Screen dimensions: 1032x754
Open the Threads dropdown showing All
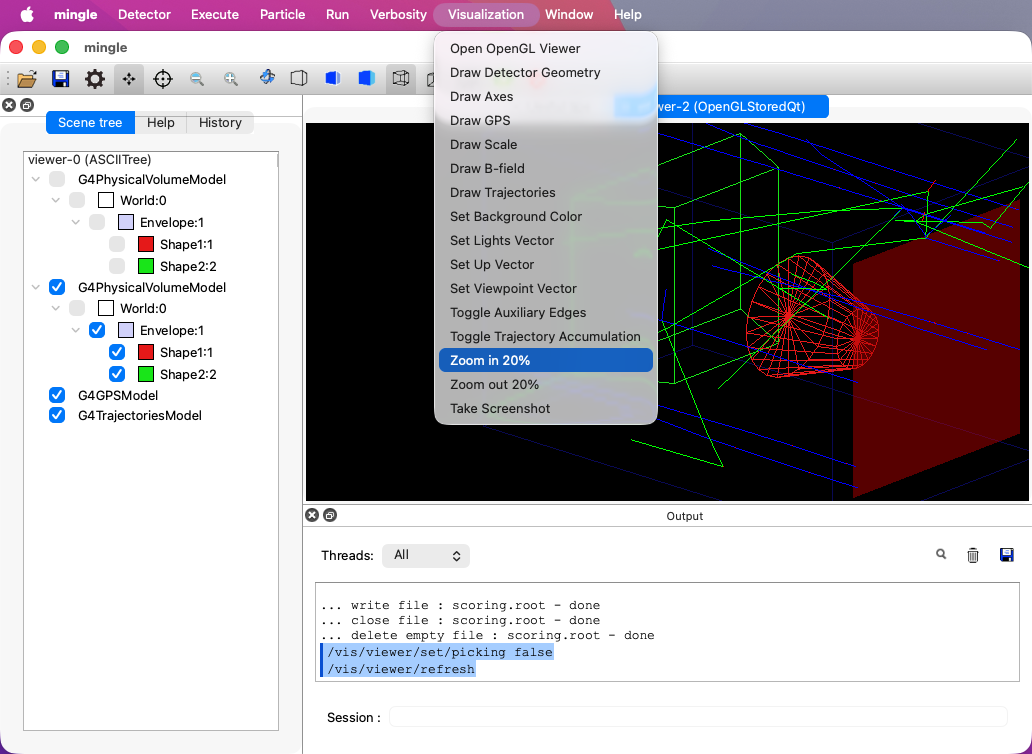425,555
